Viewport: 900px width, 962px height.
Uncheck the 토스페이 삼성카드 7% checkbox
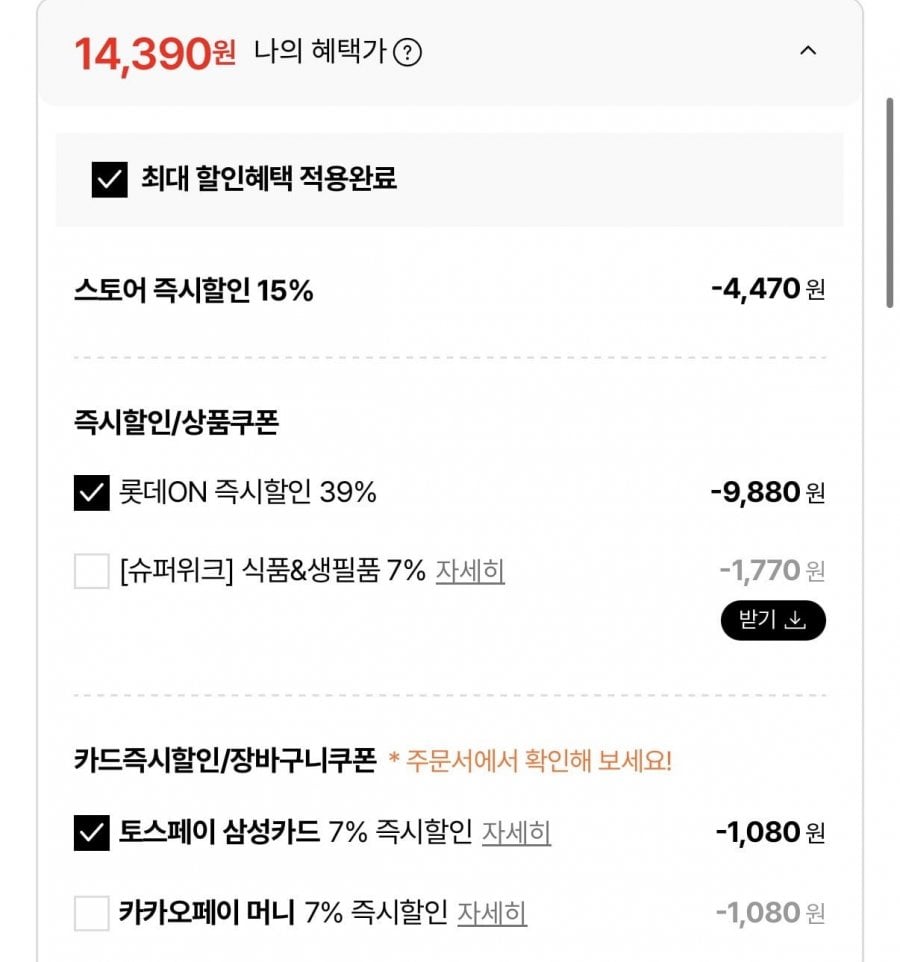click(x=91, y=832)
